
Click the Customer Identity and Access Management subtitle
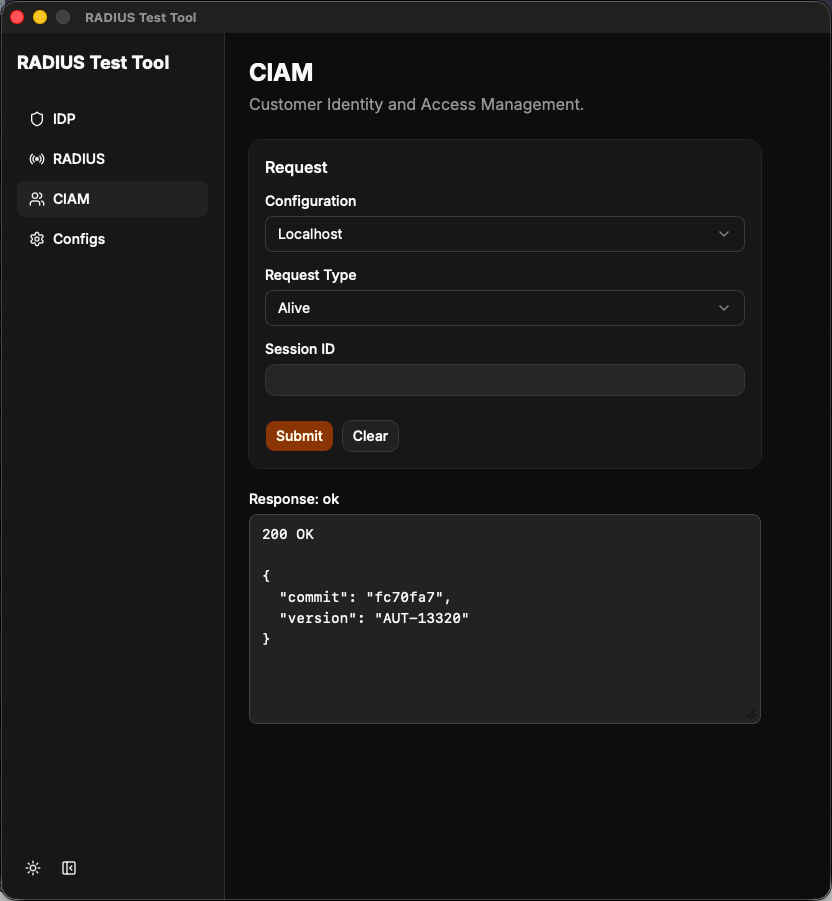tap(416, 105)
